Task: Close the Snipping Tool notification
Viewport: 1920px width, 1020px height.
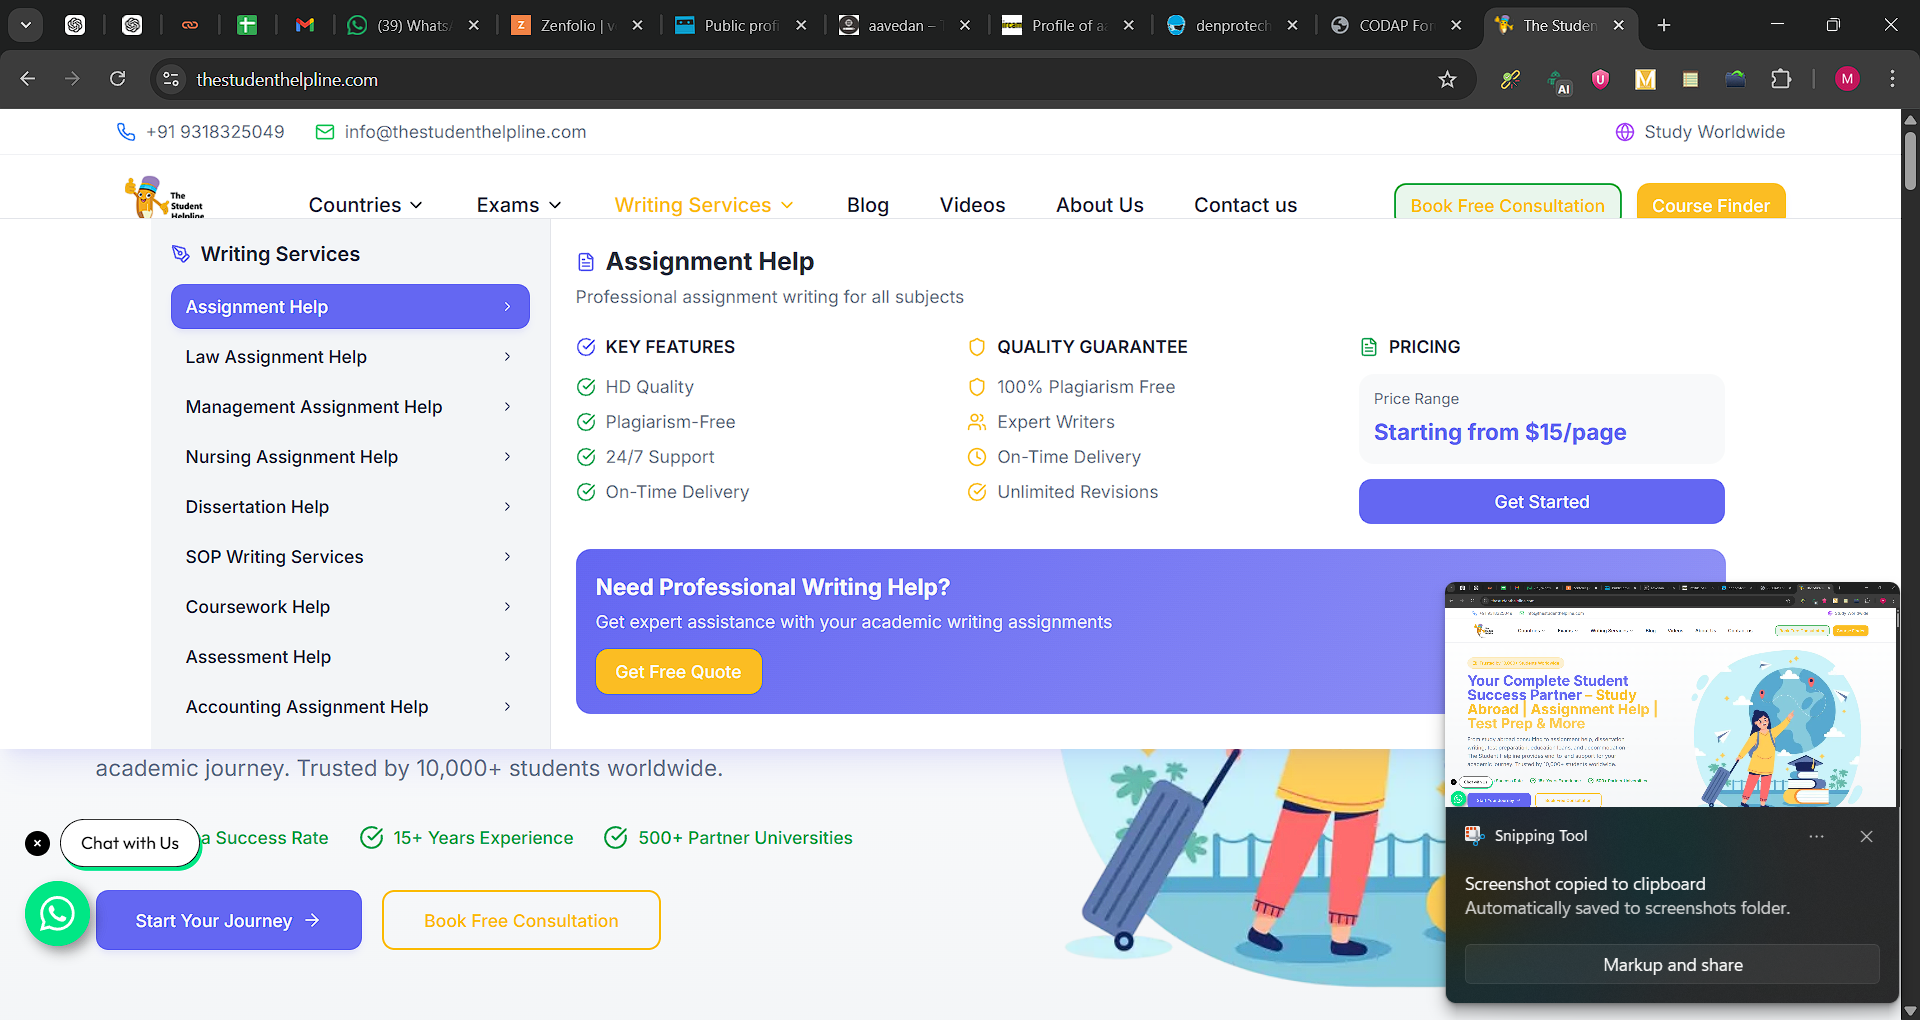Action: pyautogui.click(x=1866, y=836)
